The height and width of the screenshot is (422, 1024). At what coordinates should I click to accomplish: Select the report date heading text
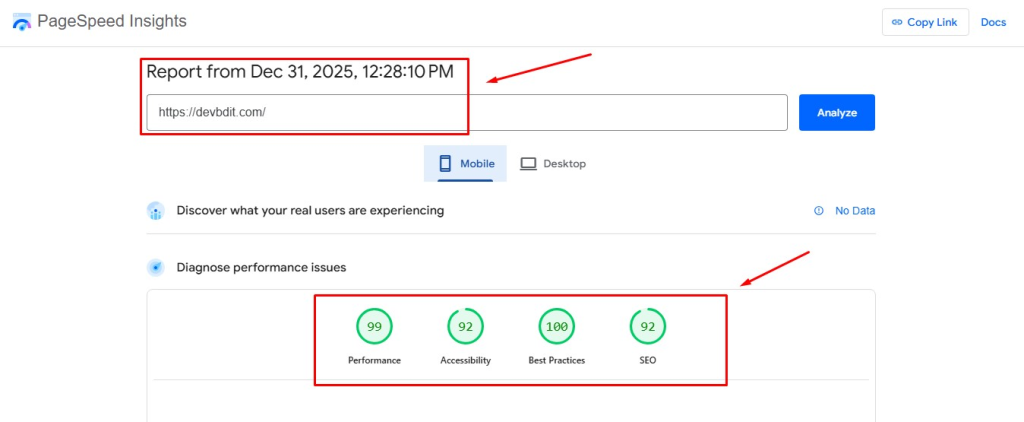[300, 72]
